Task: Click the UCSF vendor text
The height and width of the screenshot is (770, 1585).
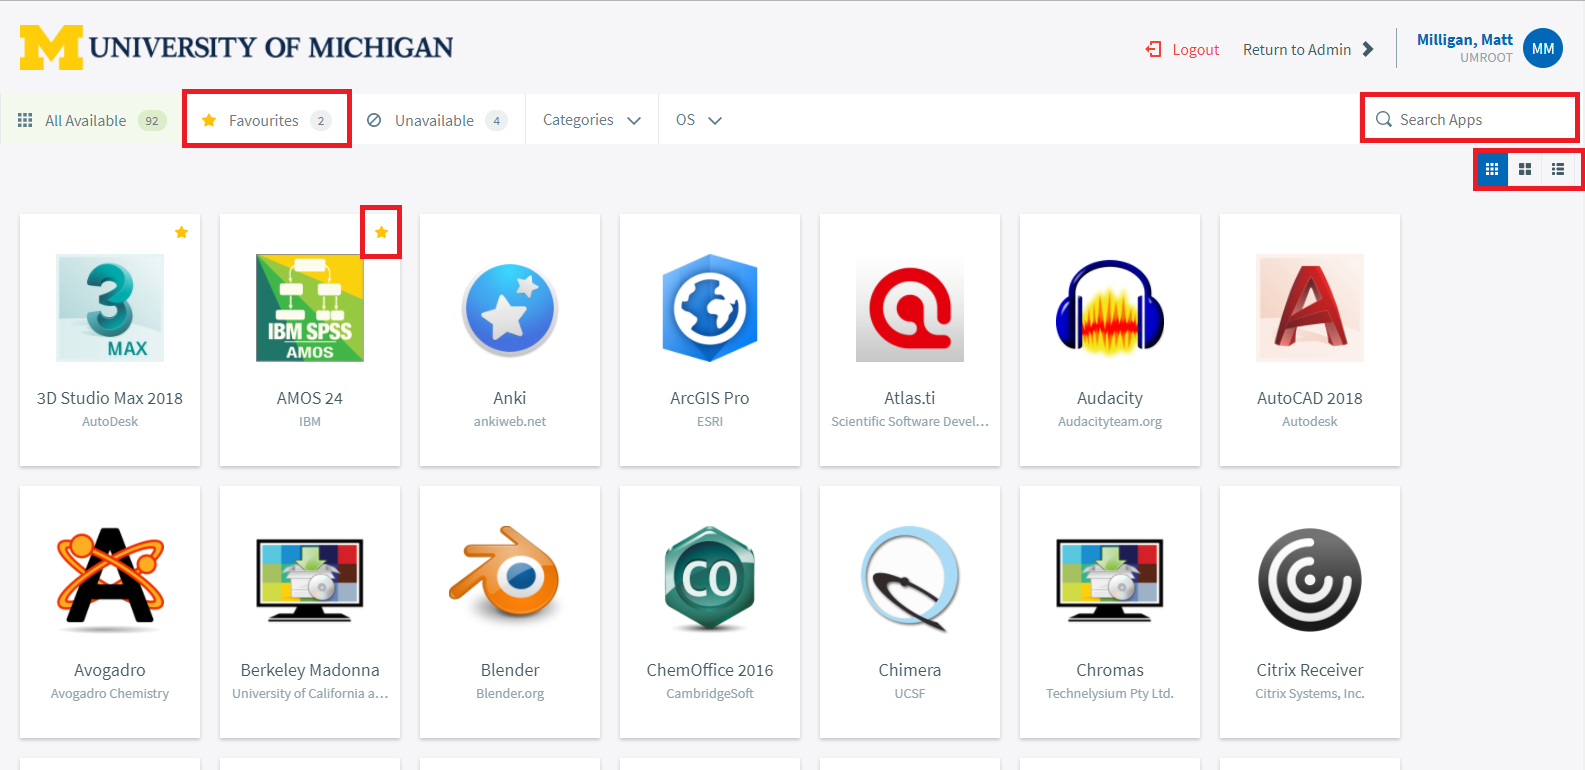Action: click(x=910, y=694)
